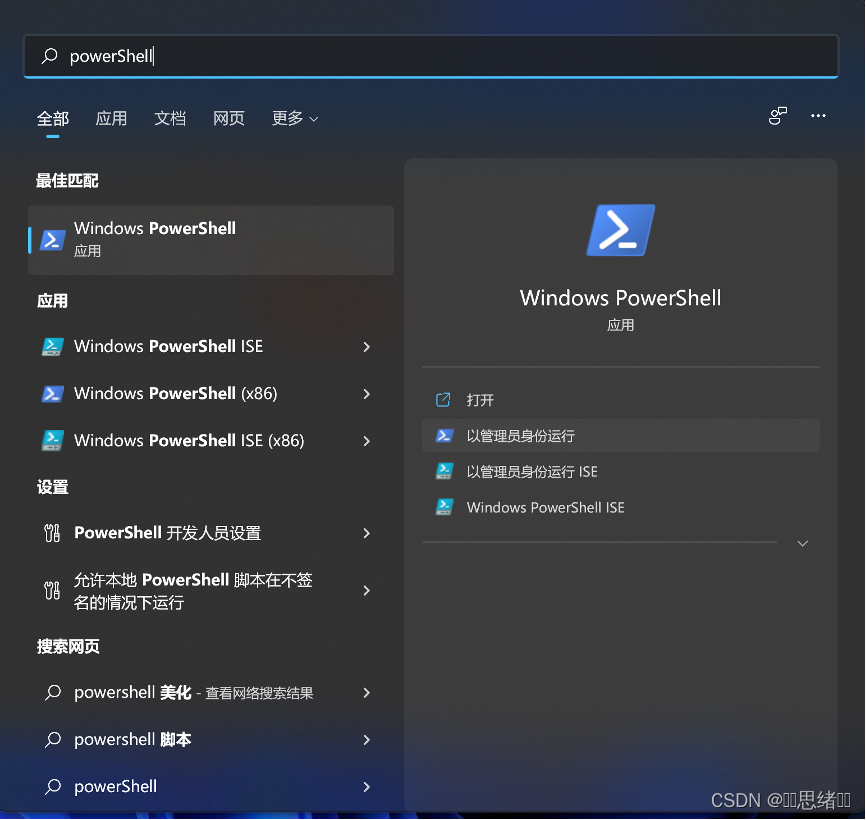The height and width of the screenshot is (820, 866).
Task: Click search icon beside powershell 脚本
Action: pyautogui.click(x=53, y=739)
